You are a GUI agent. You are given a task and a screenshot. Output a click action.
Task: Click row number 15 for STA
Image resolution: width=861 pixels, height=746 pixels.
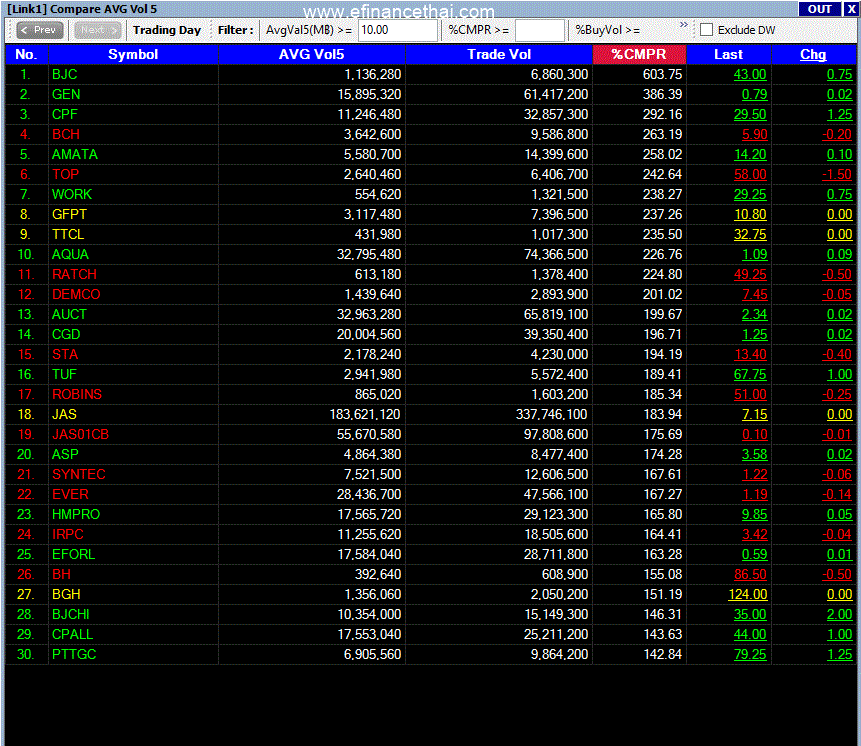click(x=25, y=355)
